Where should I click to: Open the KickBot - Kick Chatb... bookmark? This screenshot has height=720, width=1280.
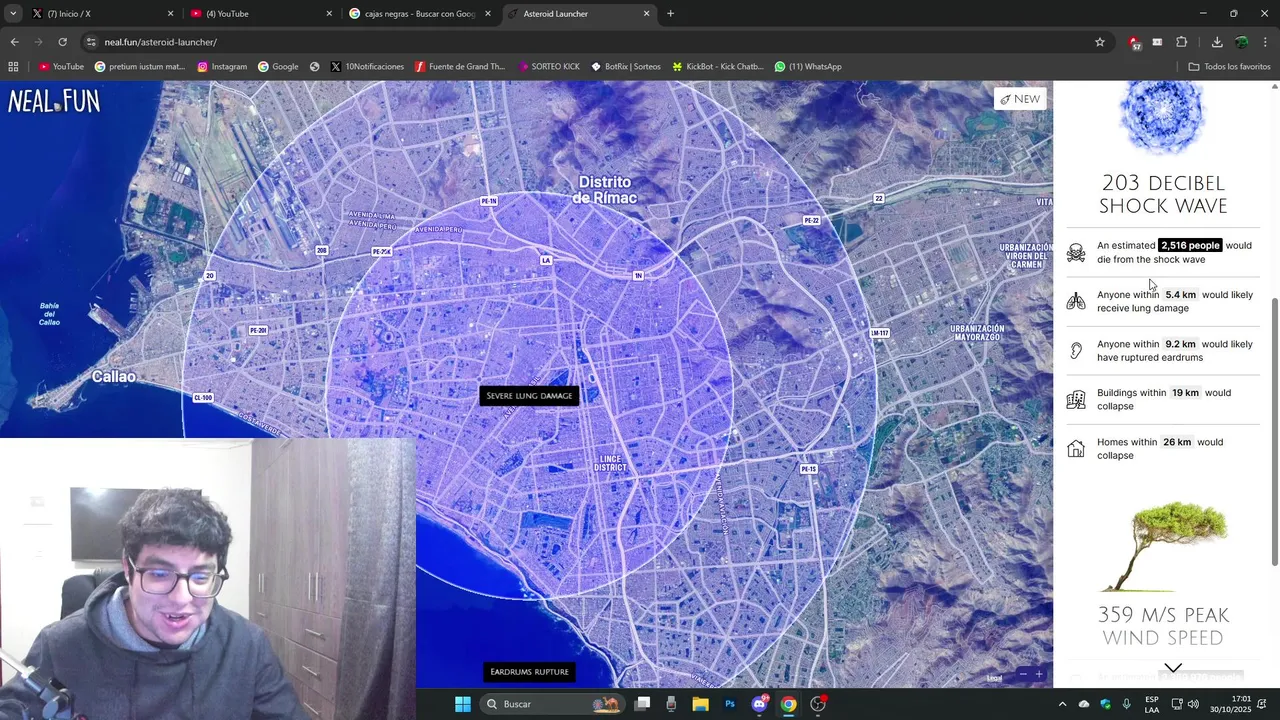tap(718, 67)
